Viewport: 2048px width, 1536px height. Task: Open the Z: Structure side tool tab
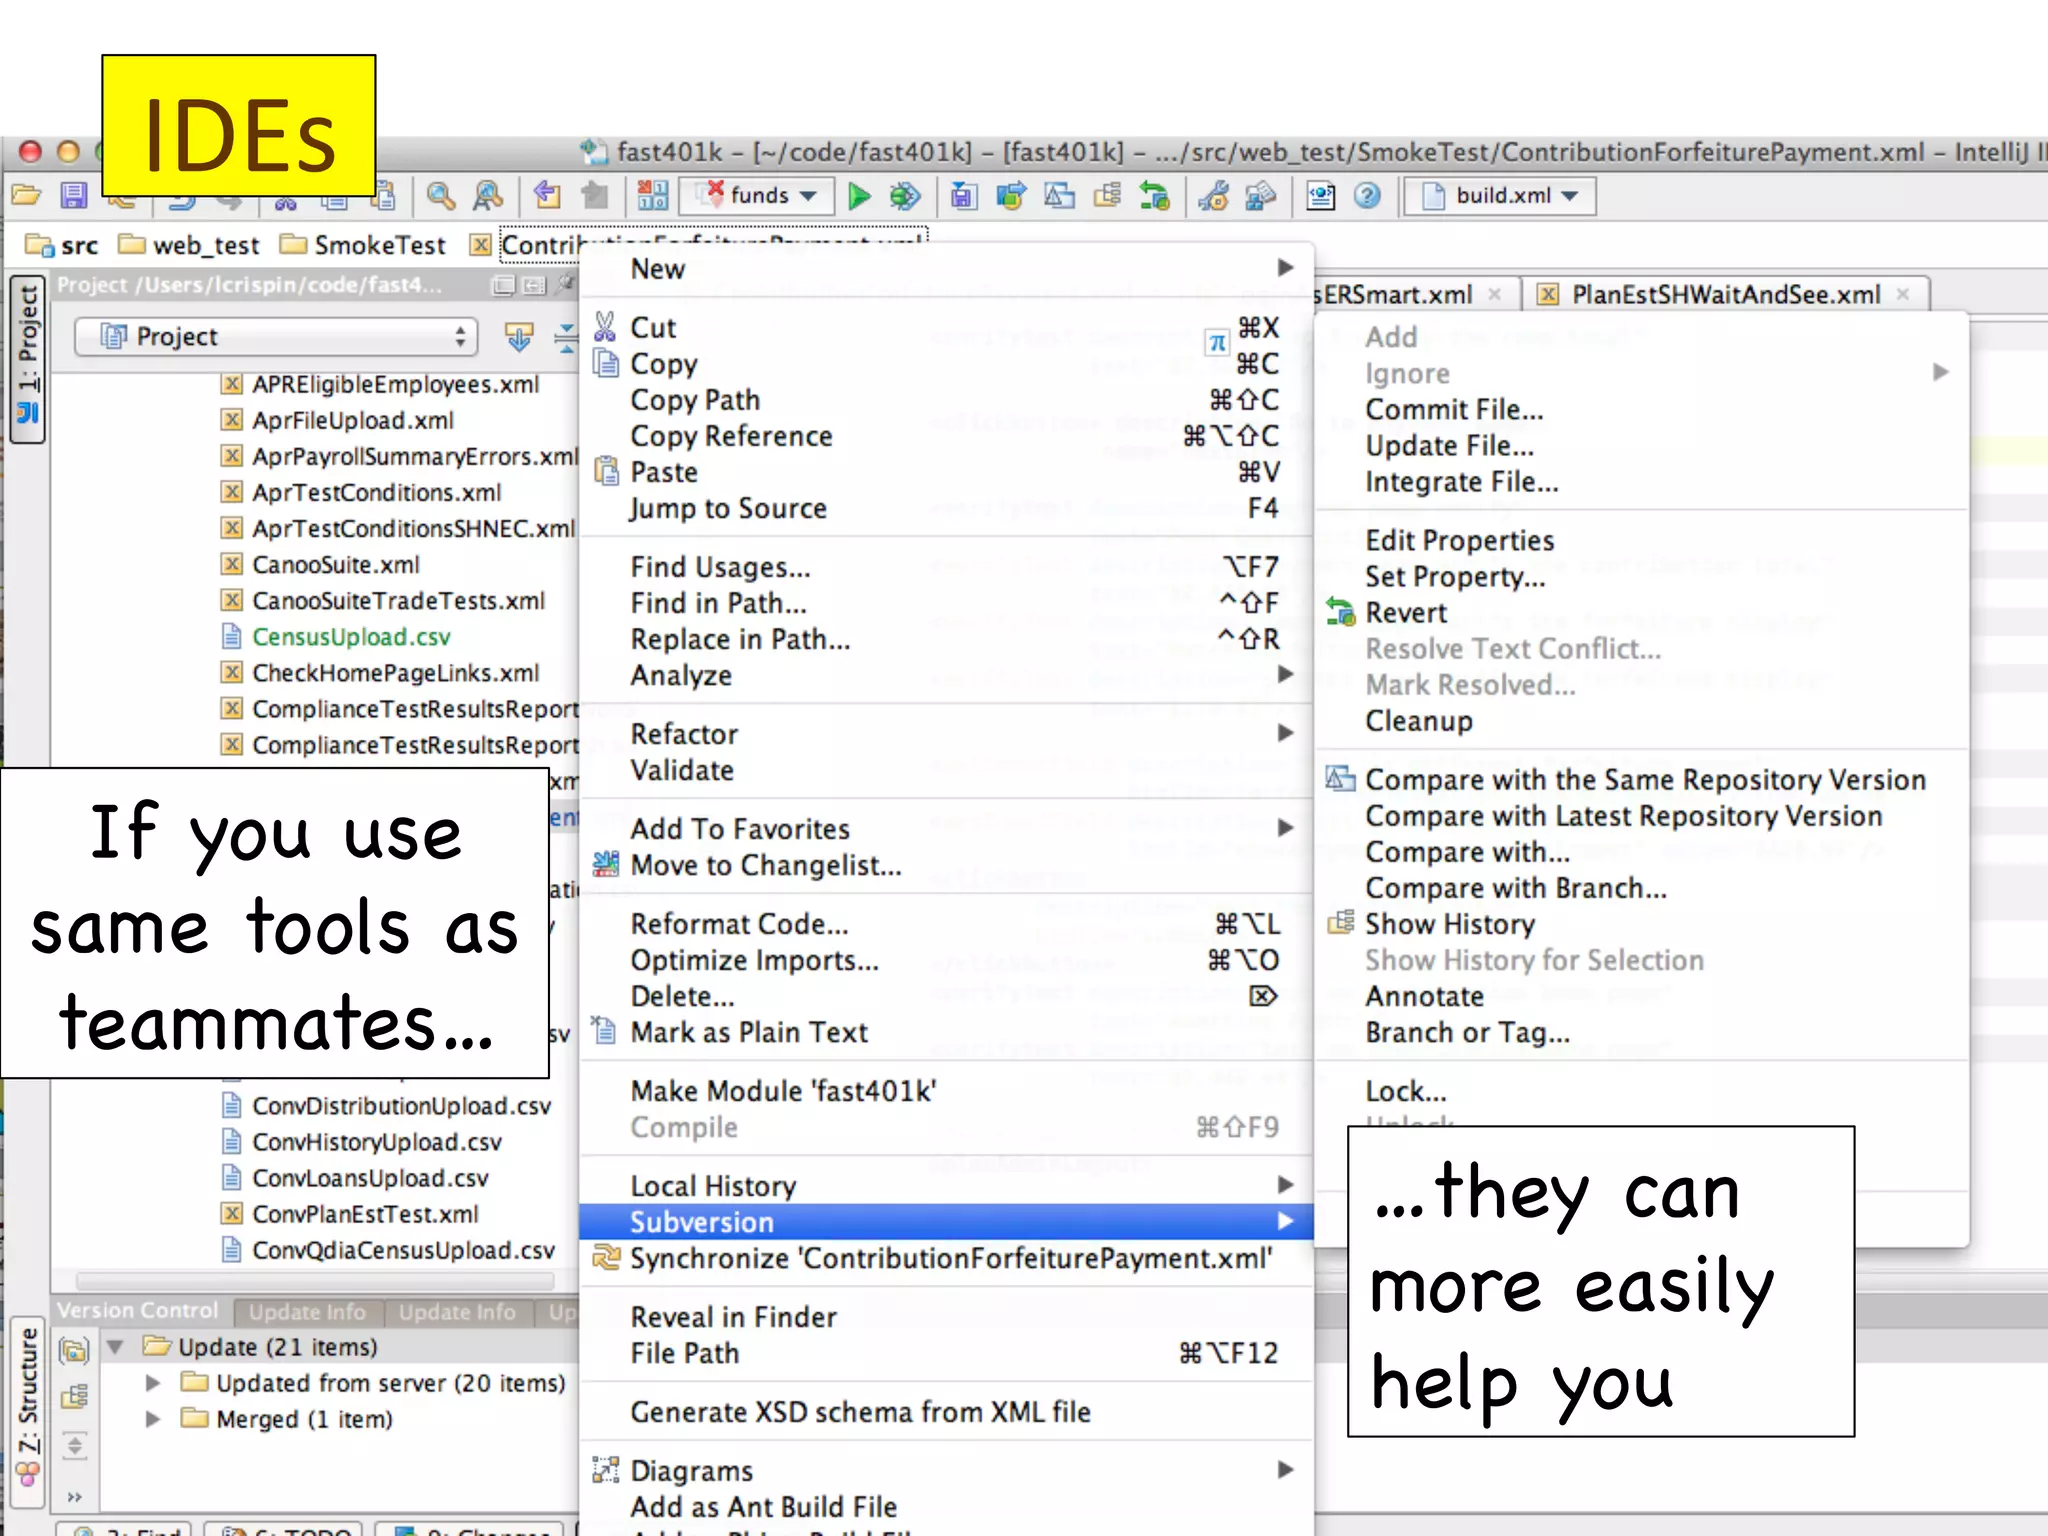click(x=28, y=1411)
